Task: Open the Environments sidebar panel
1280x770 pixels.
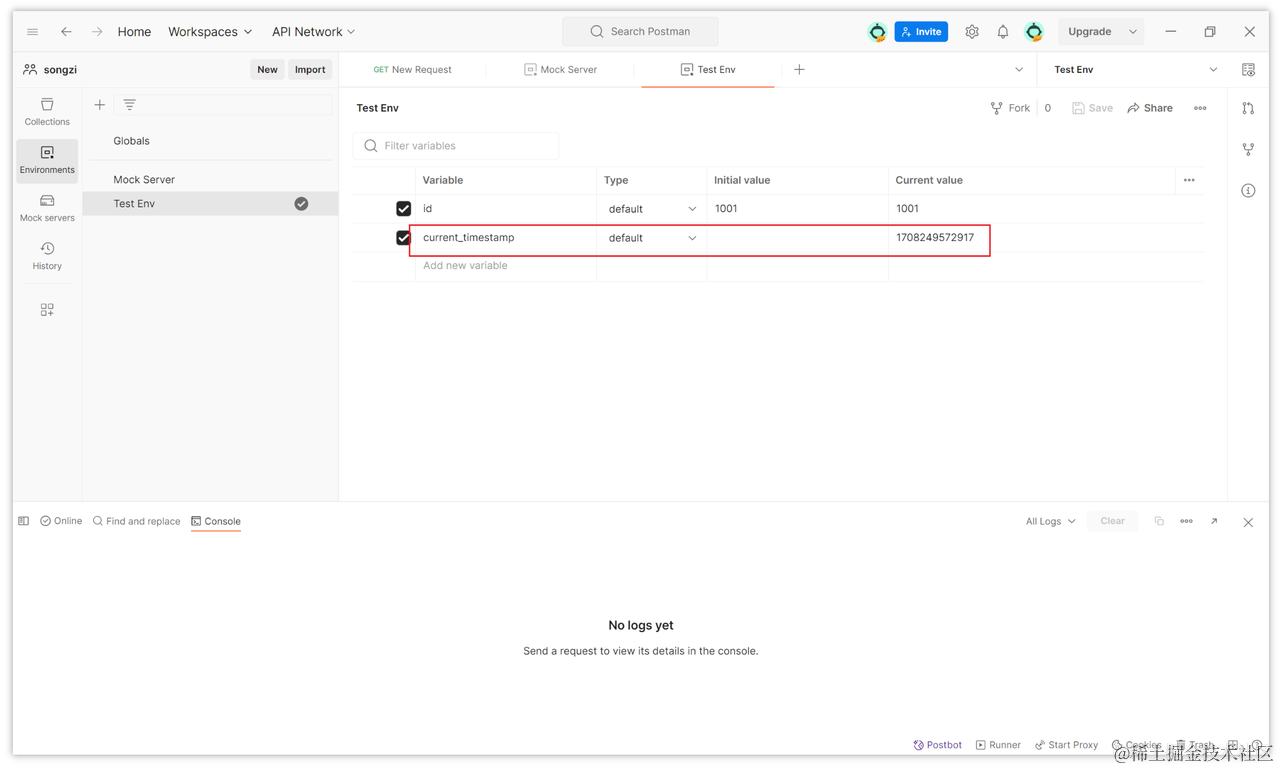Action: click(x=47, y=160)
